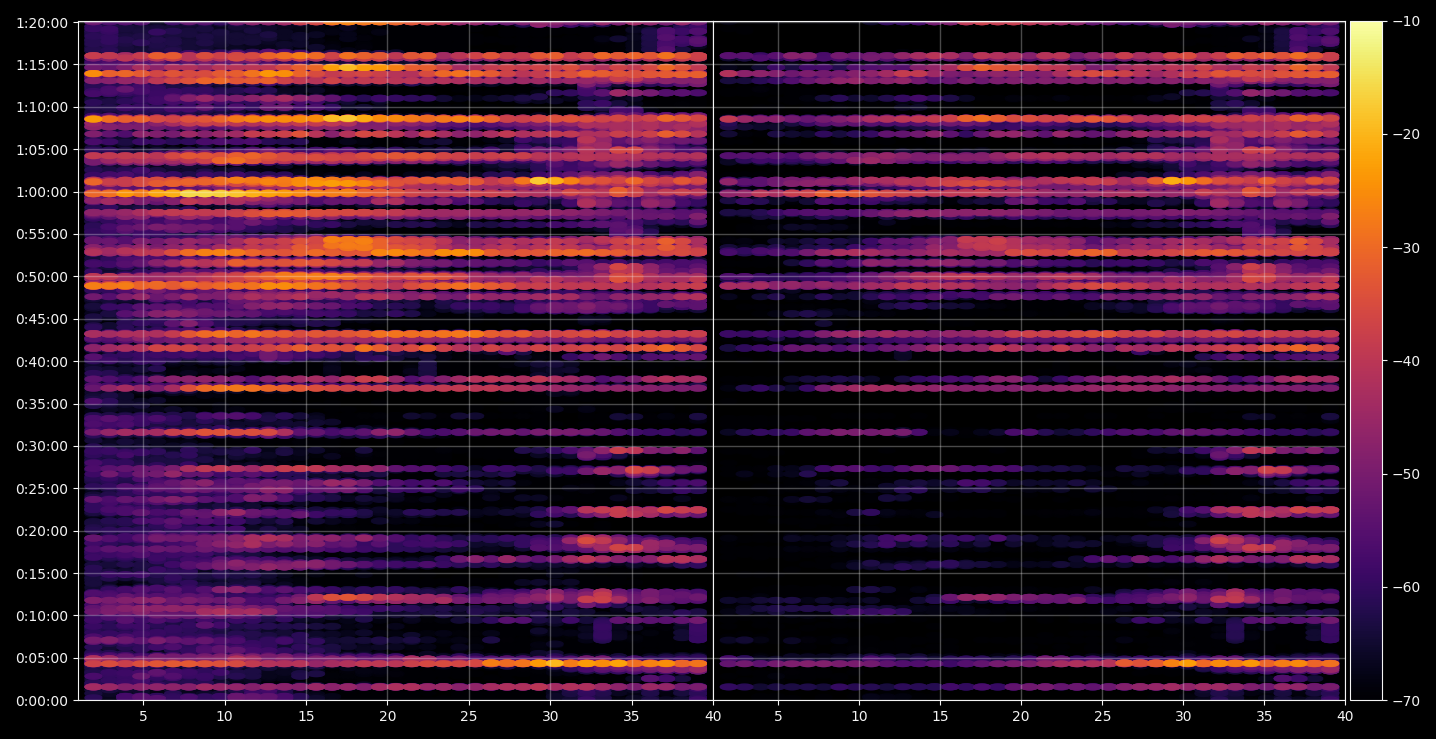
Task: Click the −10 colorbar tick label
Action: [1405, 22]
